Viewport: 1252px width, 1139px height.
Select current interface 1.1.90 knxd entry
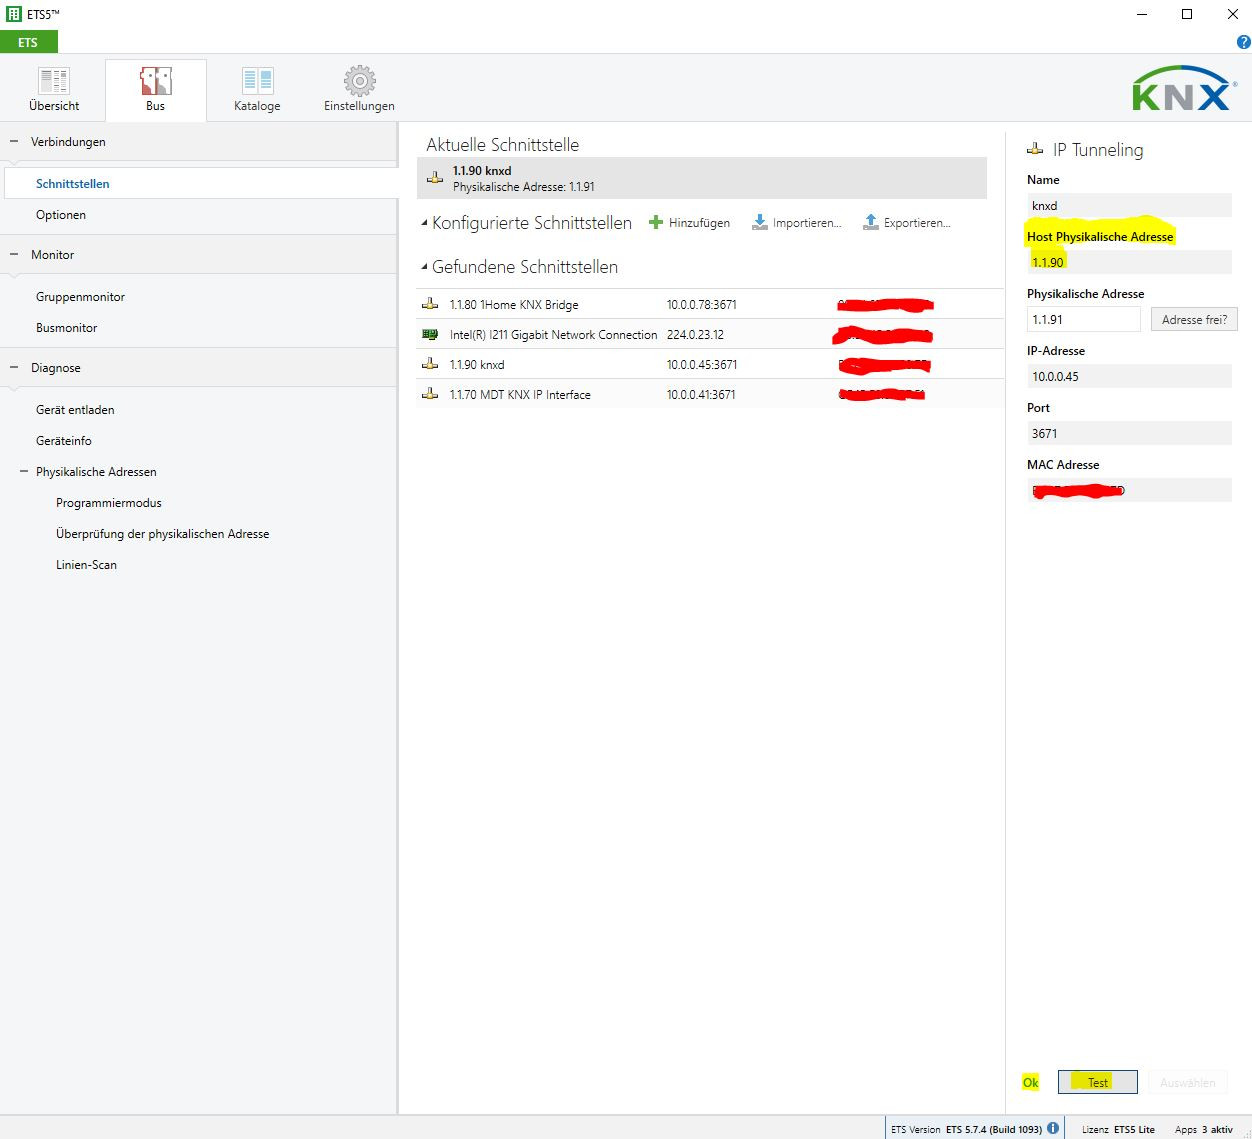click(x=702, y=178)
